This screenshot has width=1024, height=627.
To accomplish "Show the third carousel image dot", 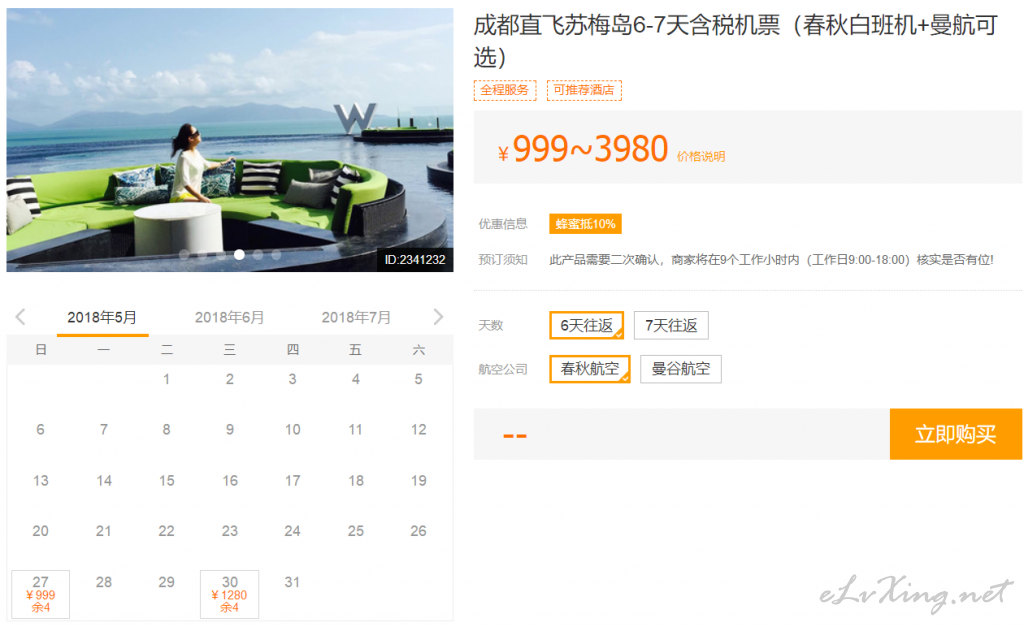I will 221,255.
